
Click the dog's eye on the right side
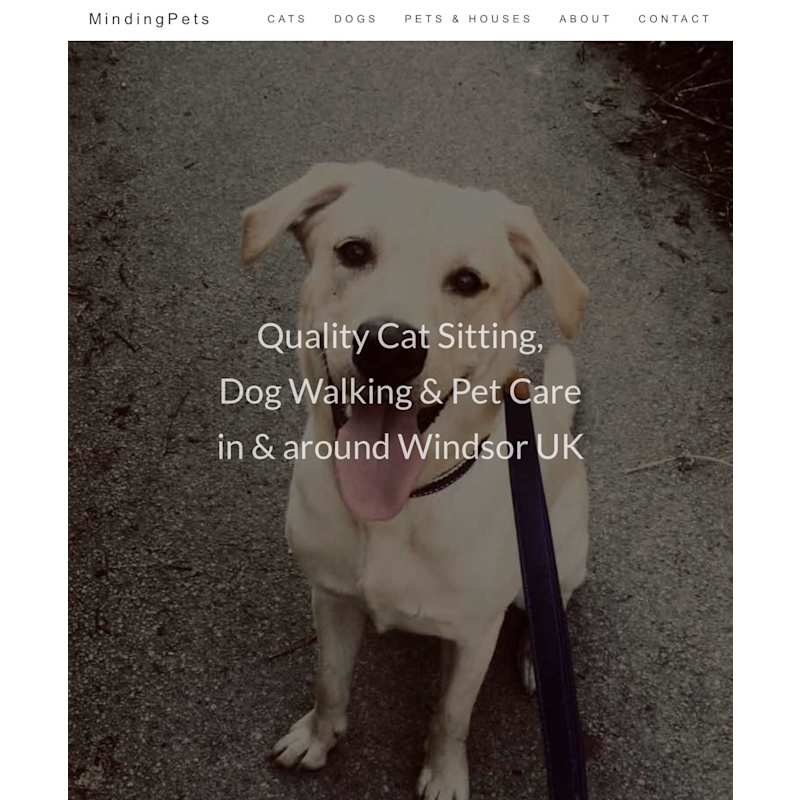tap(466, 281)
